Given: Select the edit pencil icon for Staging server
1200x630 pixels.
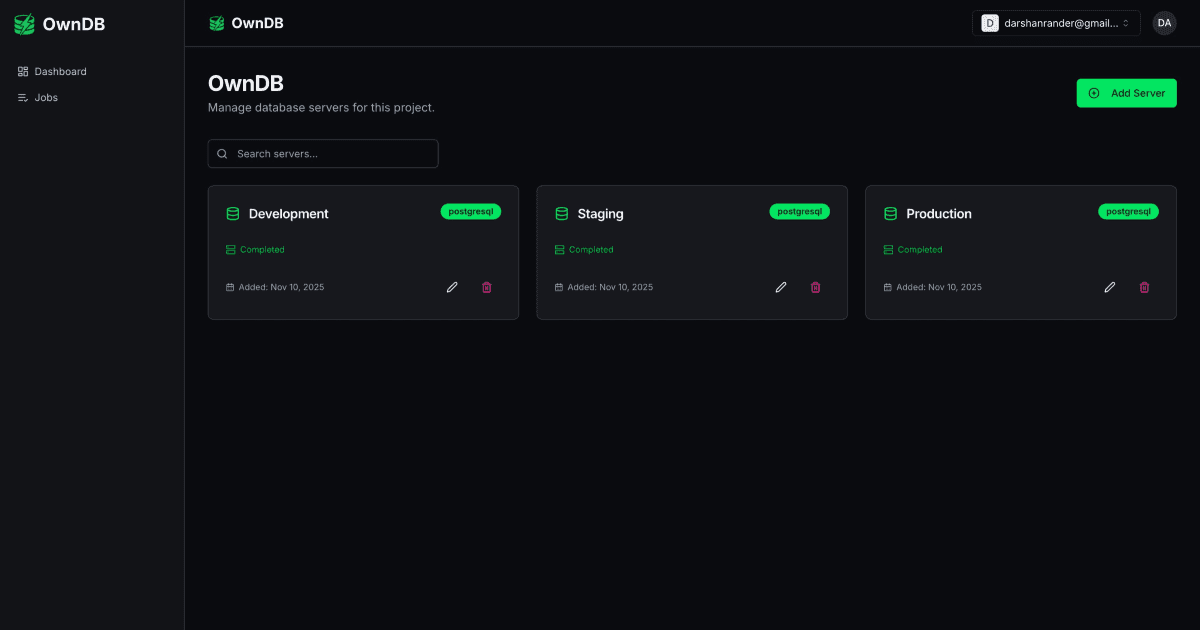Looking at the screenshot, I should (781, 287).
